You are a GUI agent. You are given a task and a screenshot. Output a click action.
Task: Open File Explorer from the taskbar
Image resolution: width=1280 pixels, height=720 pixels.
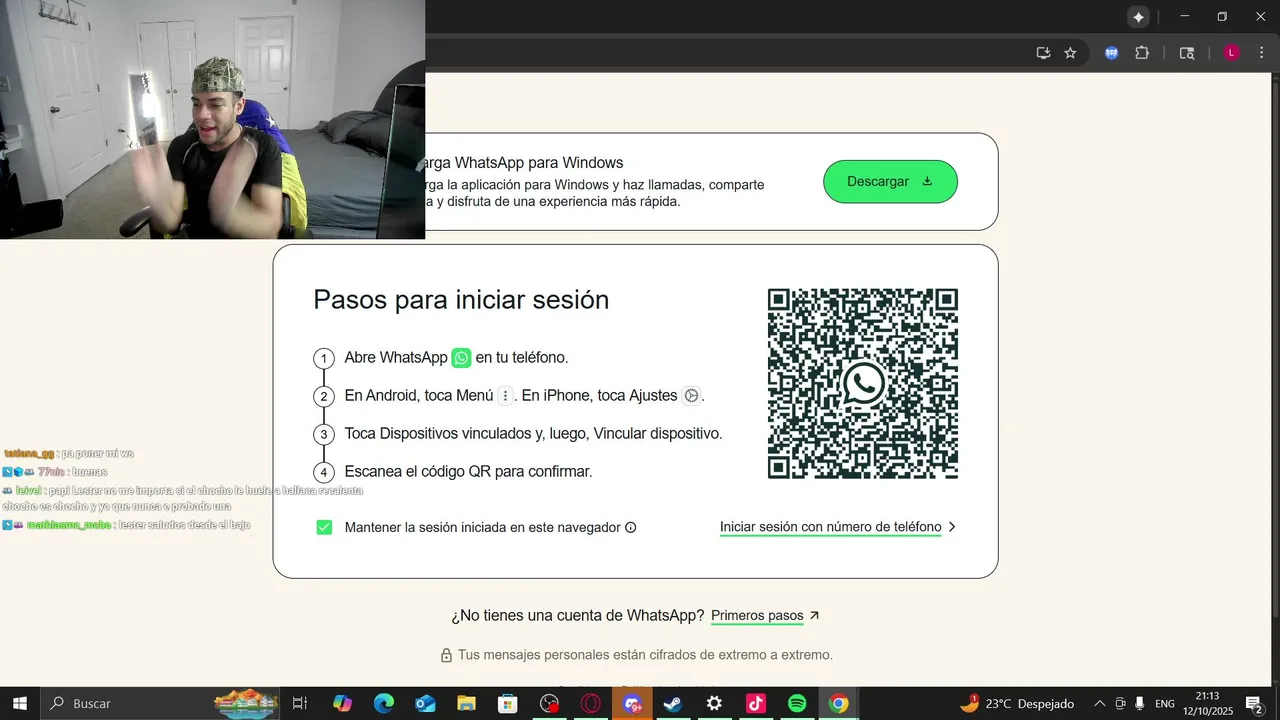pos(466,704)
